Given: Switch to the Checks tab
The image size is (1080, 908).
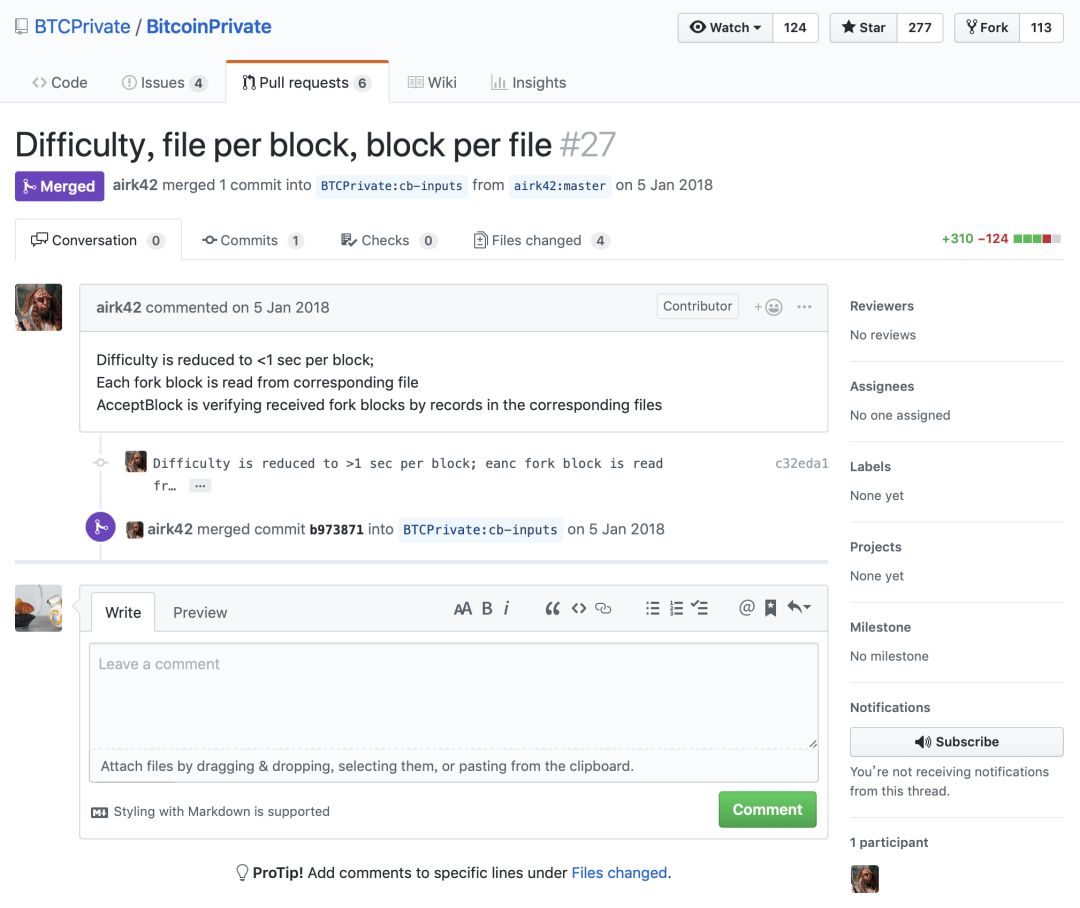Looking at the screenshot, I should coord(388,240).
